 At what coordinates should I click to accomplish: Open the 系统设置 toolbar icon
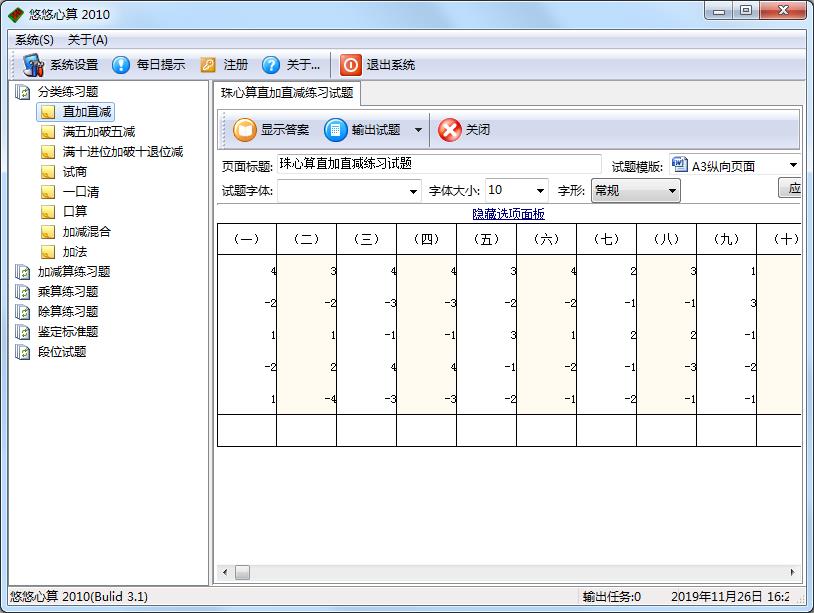(x=33, y=64)
